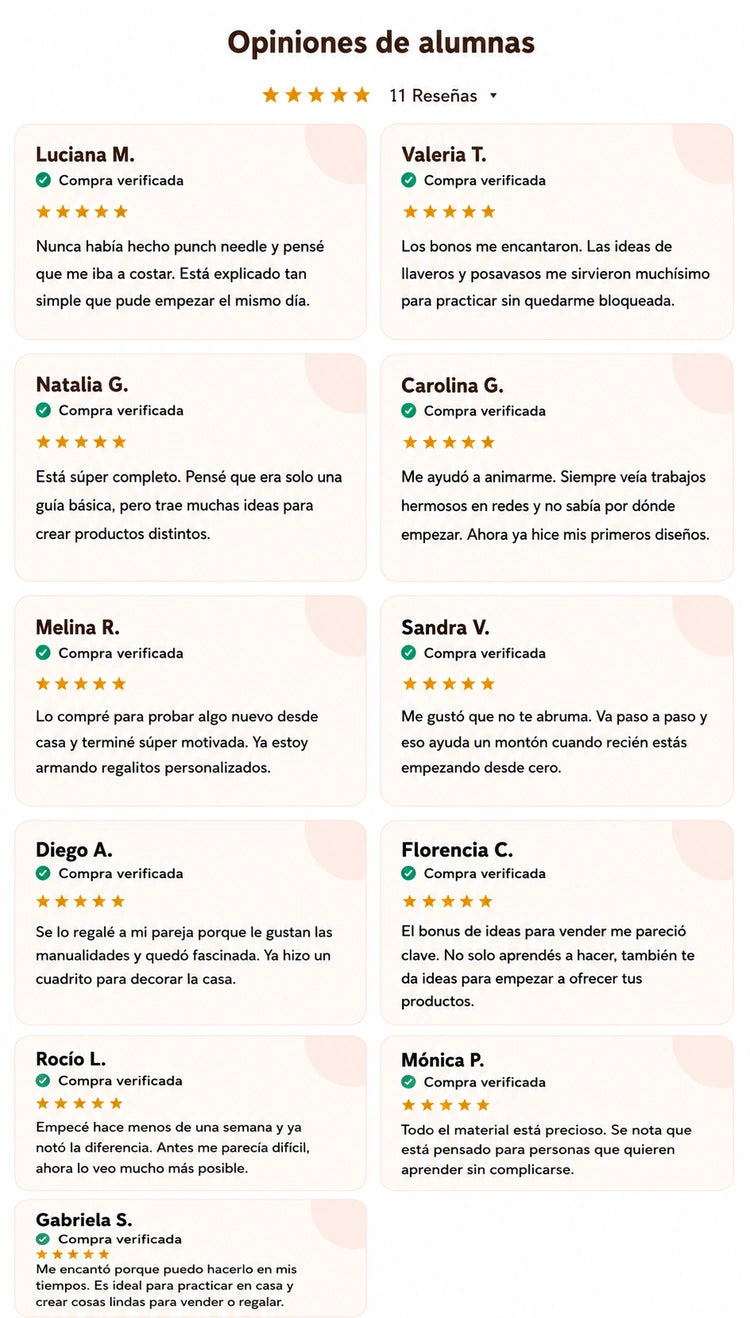This screenshot has height=1318, width=750.
Task: Click Compra verificada label under Gabriela S.
Action: point(120,1239)
